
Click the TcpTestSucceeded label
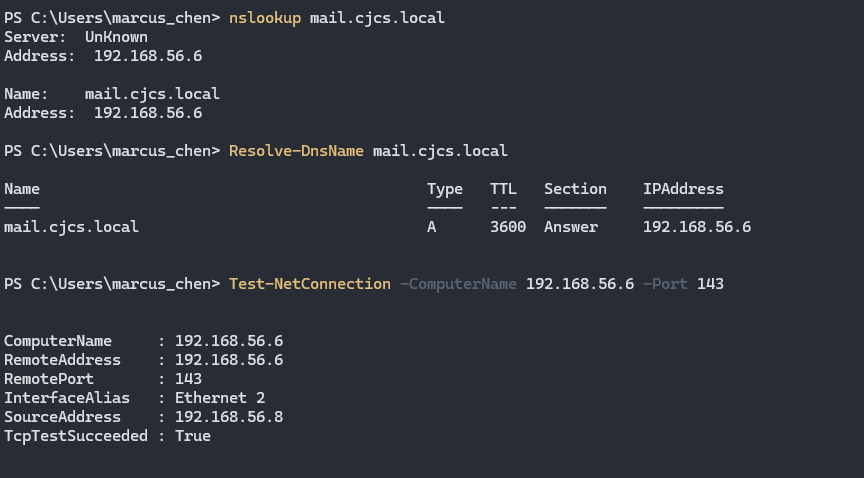point(76,436)
